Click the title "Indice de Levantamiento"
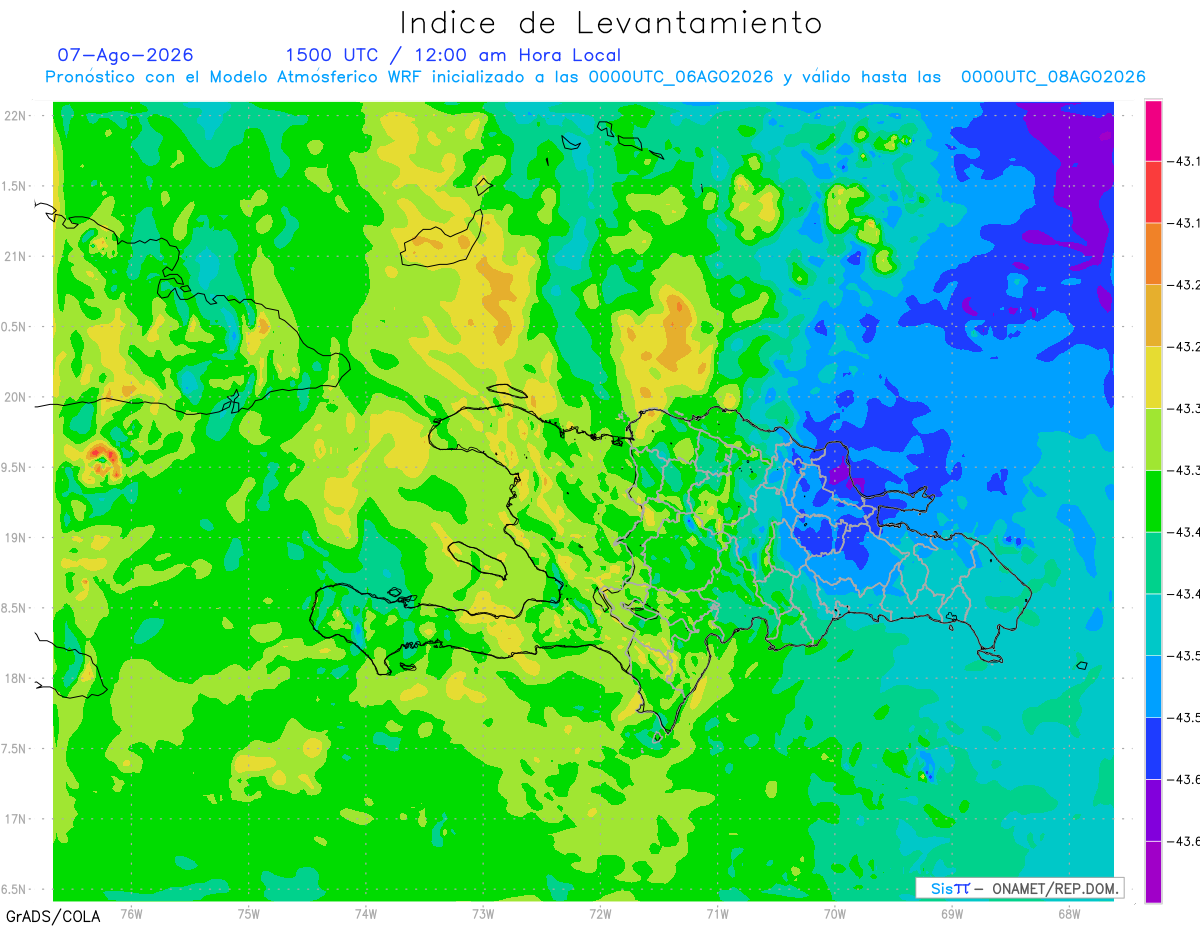Viewport: 1200px width, 927px height. pyautogui.click(x=611, y=22)
